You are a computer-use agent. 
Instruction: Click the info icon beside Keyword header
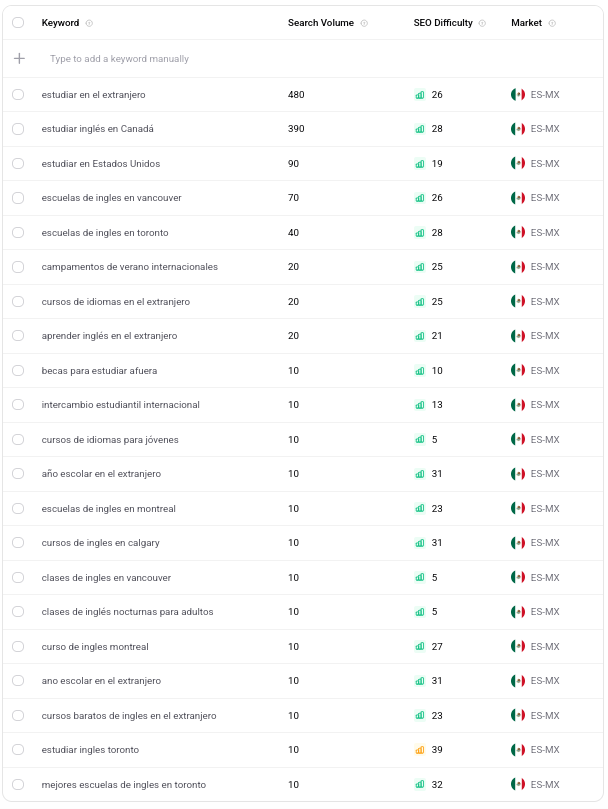pos(89,23)
